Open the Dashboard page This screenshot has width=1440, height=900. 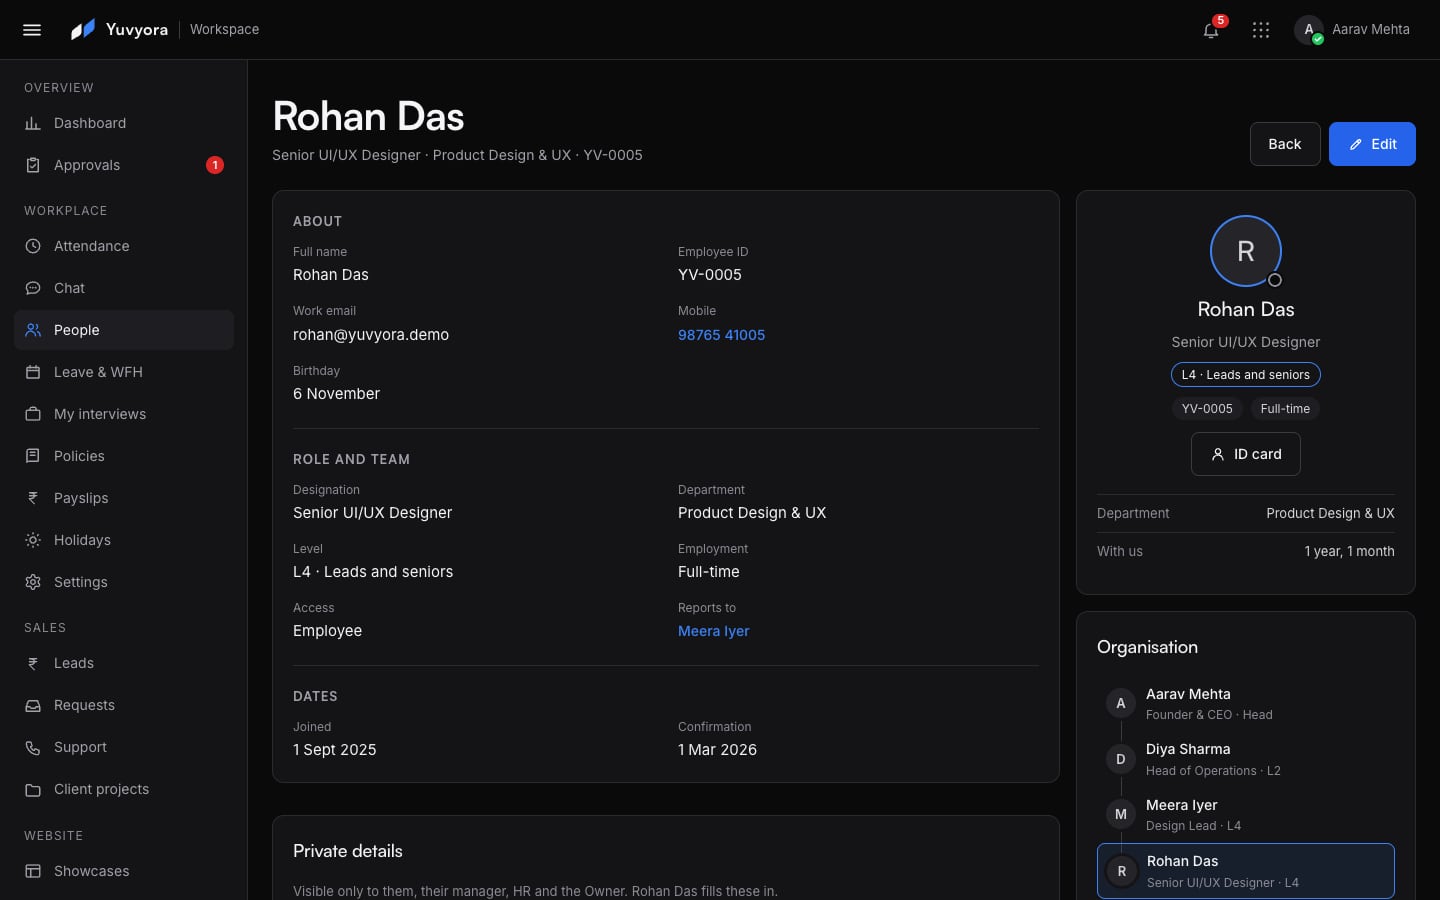click(124, 123)
